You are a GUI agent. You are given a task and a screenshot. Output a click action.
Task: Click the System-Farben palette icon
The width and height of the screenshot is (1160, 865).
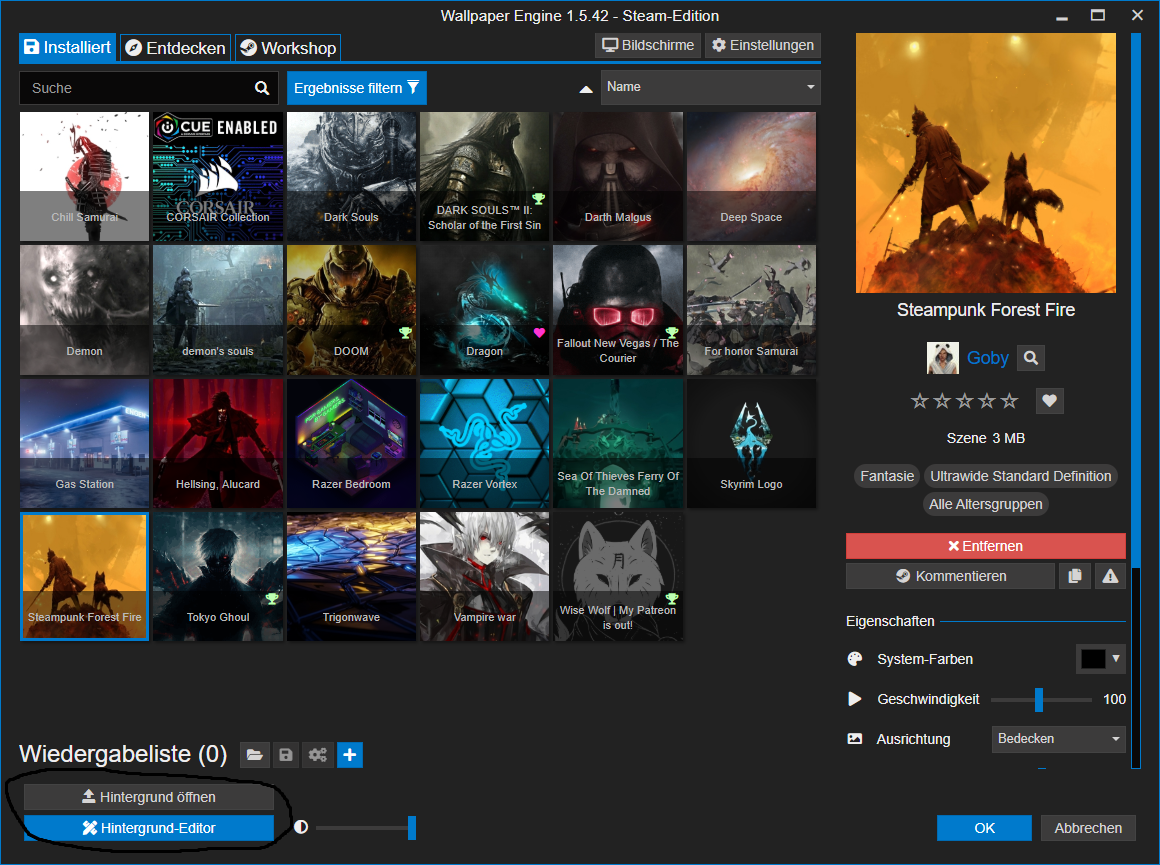point(854,659)
